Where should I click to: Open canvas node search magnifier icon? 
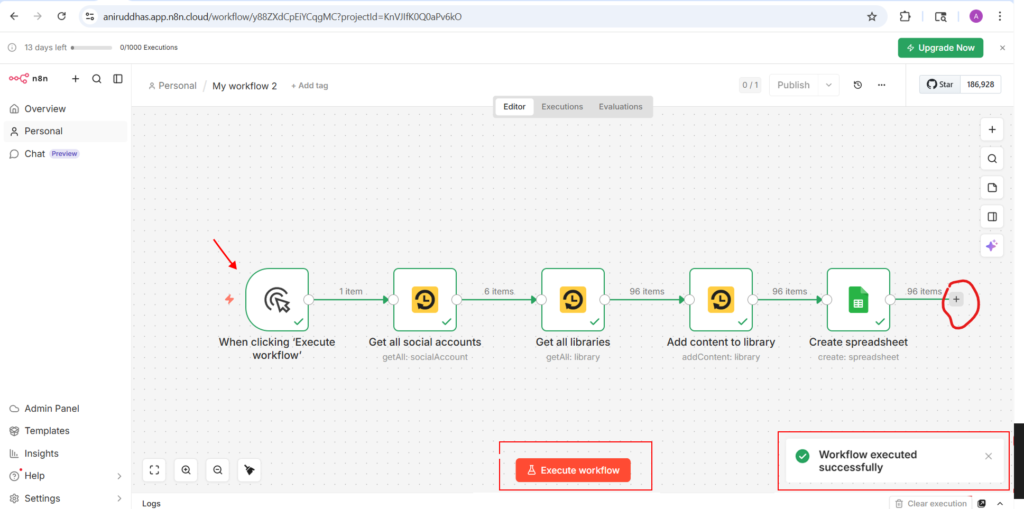[992, 159]
